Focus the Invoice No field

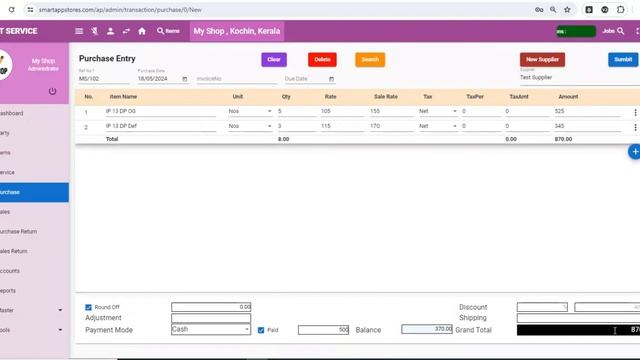click(236, 79)
